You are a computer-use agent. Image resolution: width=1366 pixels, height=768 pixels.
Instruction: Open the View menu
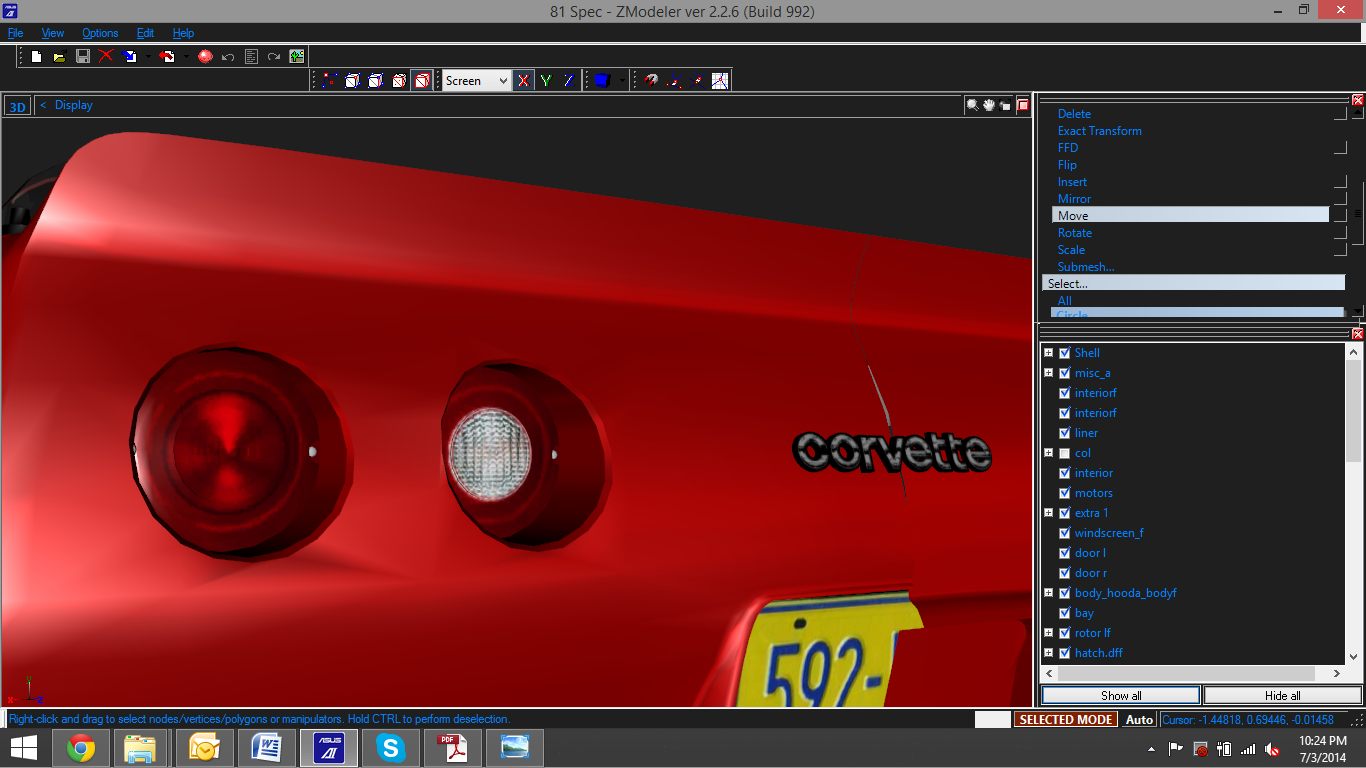pos(53,33)
